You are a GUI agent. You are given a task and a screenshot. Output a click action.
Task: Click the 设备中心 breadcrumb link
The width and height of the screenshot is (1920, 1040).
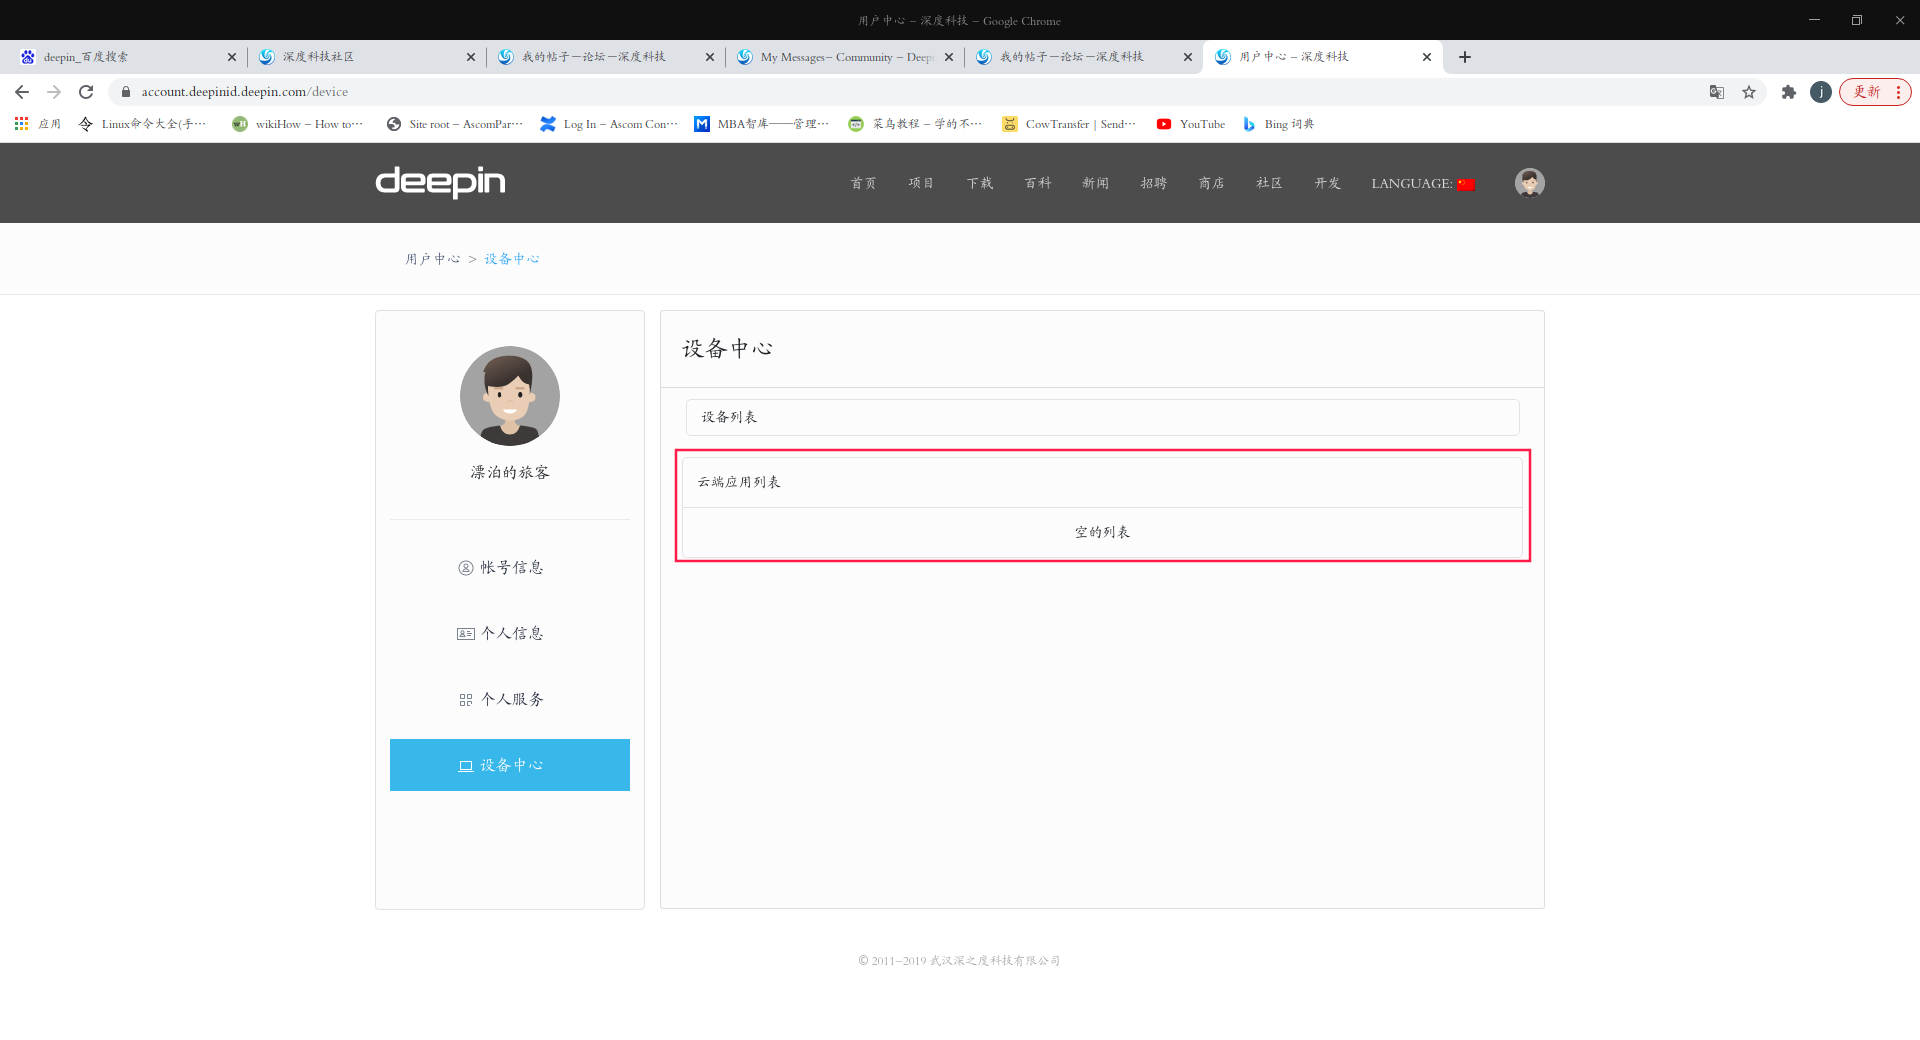[x=512, y=259]
